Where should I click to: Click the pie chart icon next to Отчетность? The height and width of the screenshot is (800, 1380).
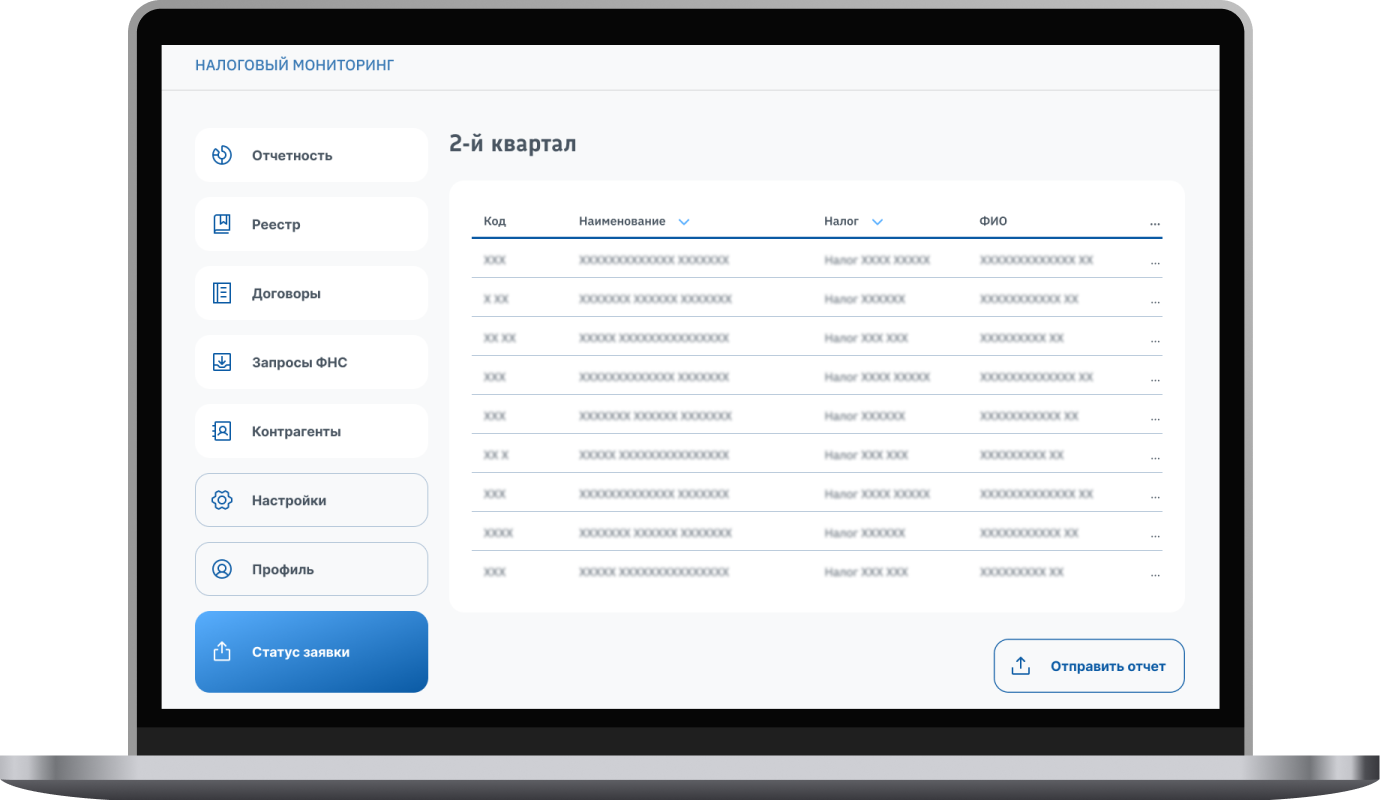(222, 155)
